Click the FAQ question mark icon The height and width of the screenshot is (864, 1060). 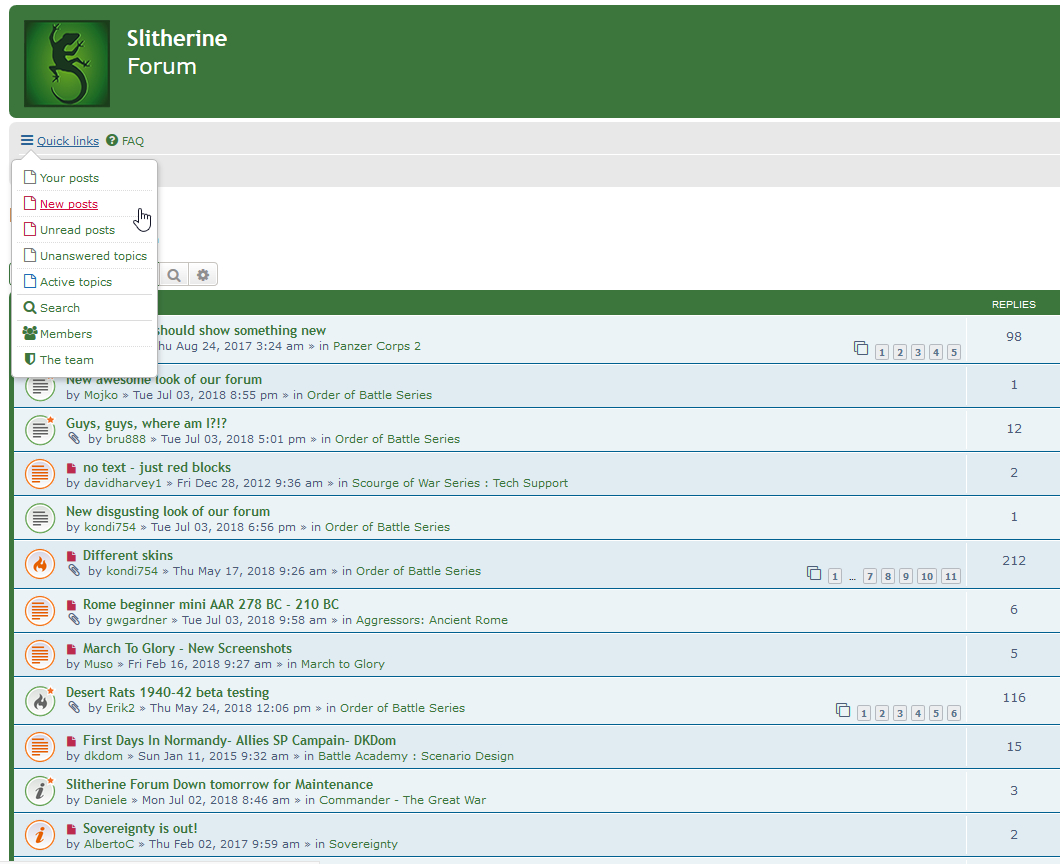[112, 140]
